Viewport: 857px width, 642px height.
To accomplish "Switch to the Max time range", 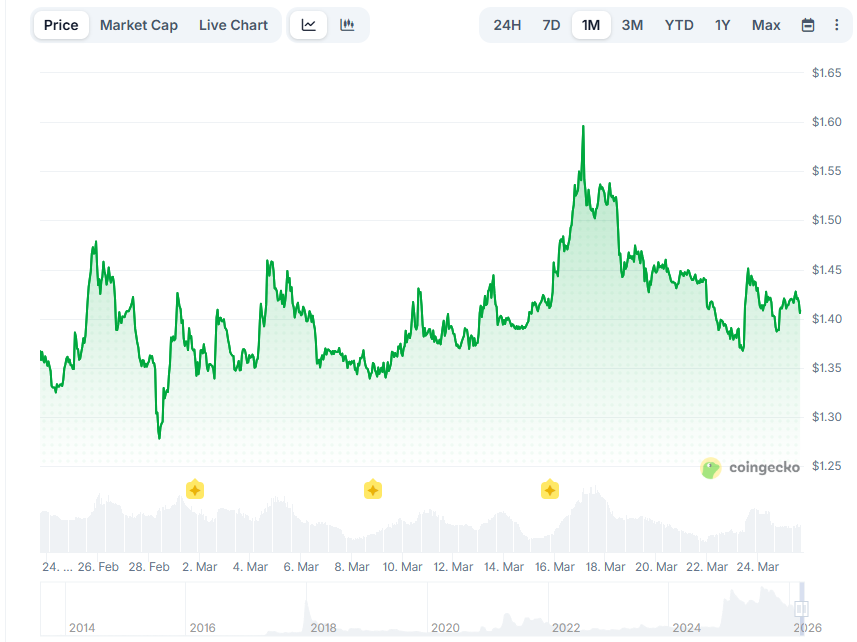I will pyautogui.click(x=766, y=24).
